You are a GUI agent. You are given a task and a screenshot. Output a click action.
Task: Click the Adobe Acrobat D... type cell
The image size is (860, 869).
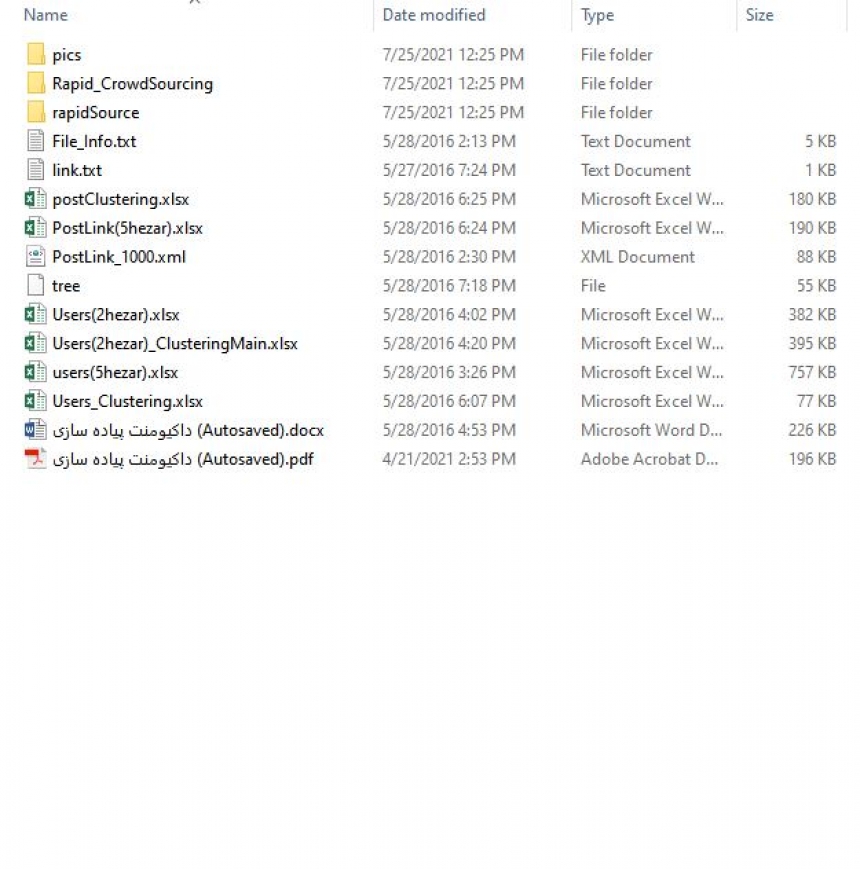pos(649,459)
